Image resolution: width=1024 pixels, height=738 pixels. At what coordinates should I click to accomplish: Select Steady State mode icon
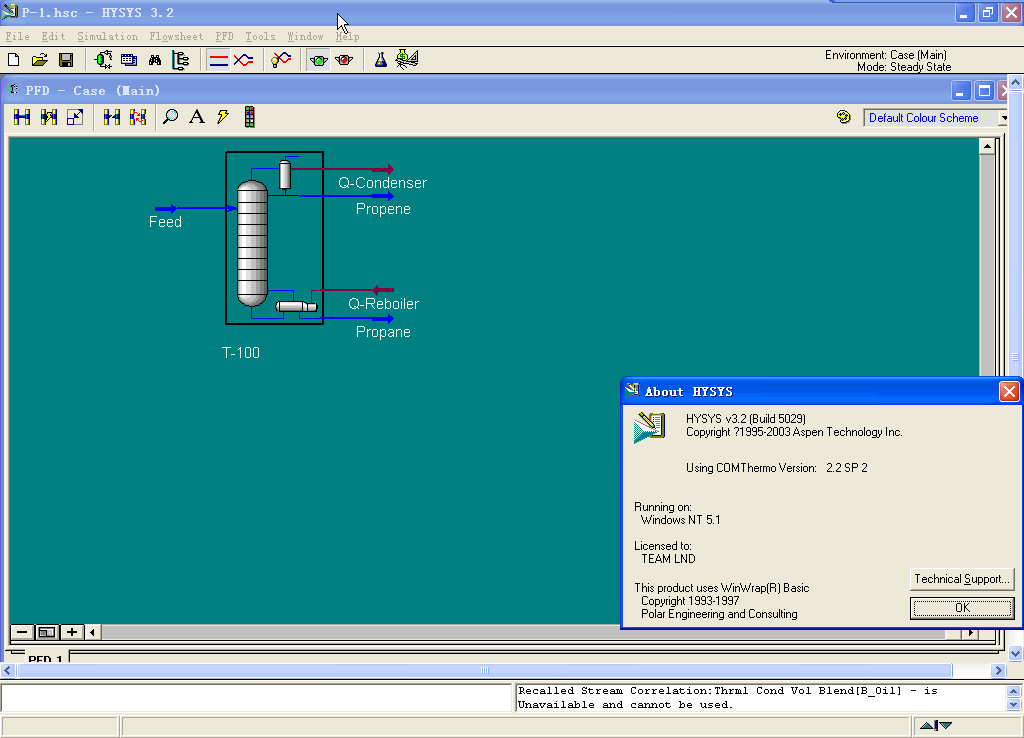(x=218, y=60)
